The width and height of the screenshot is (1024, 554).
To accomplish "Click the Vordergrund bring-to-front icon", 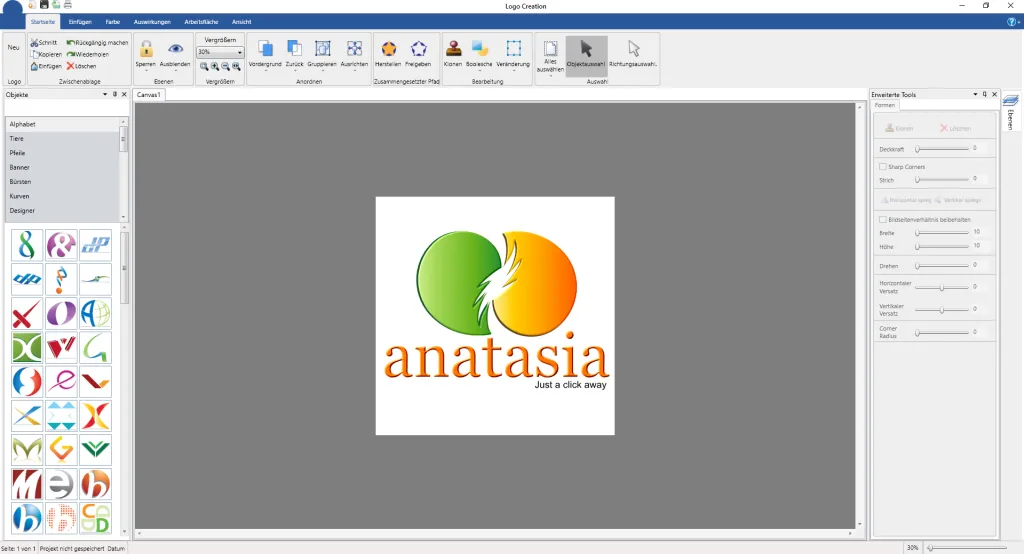I will tap(265, 48).
